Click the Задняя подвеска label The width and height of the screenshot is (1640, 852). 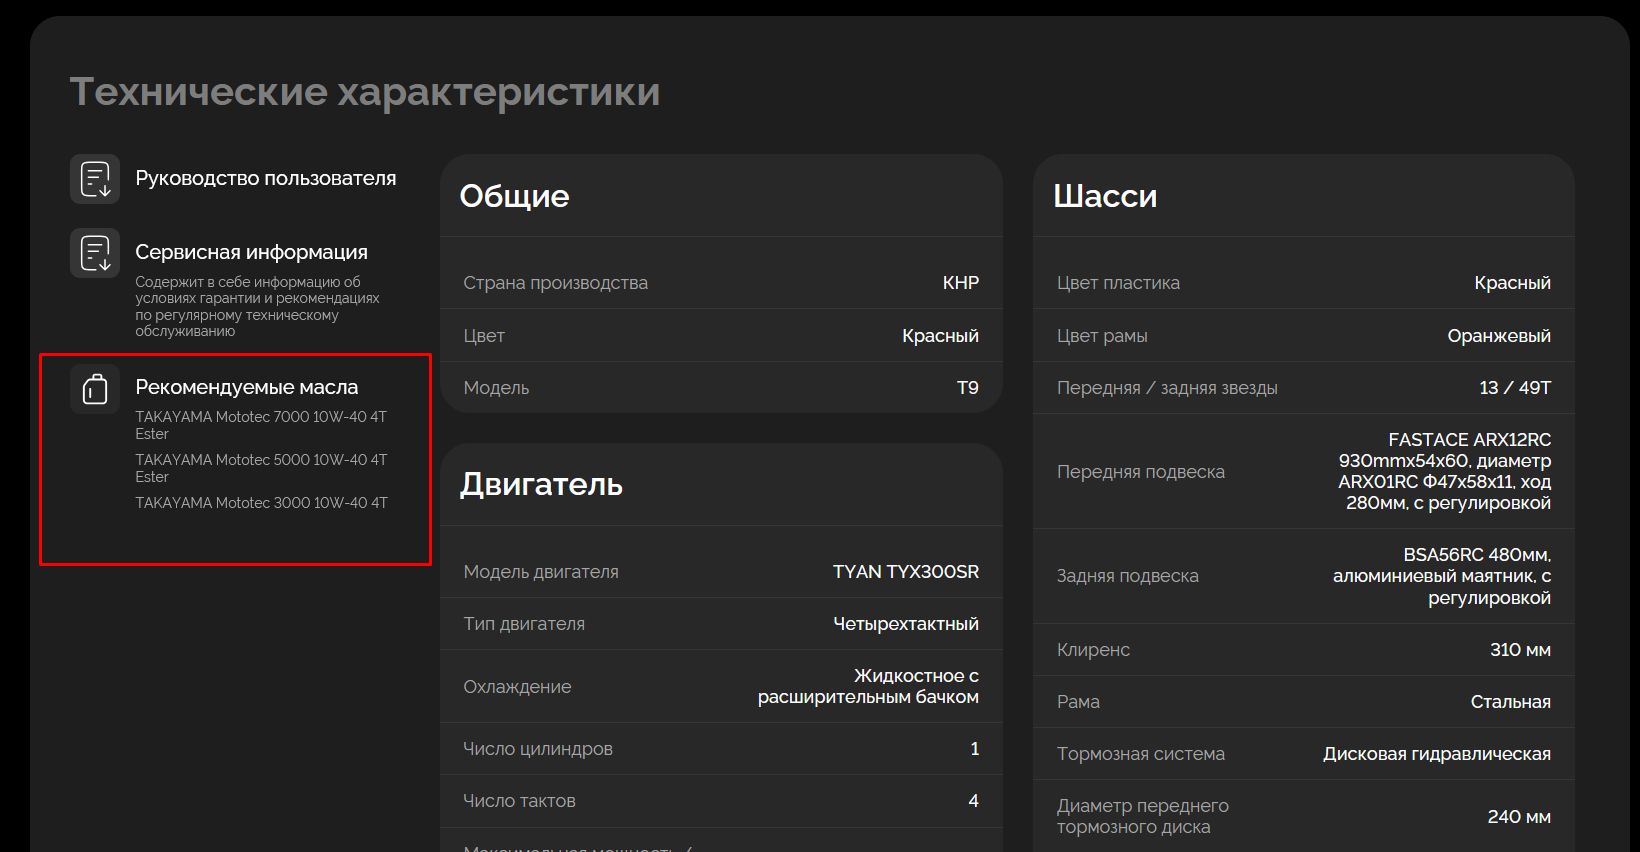tap(1128, 576)
